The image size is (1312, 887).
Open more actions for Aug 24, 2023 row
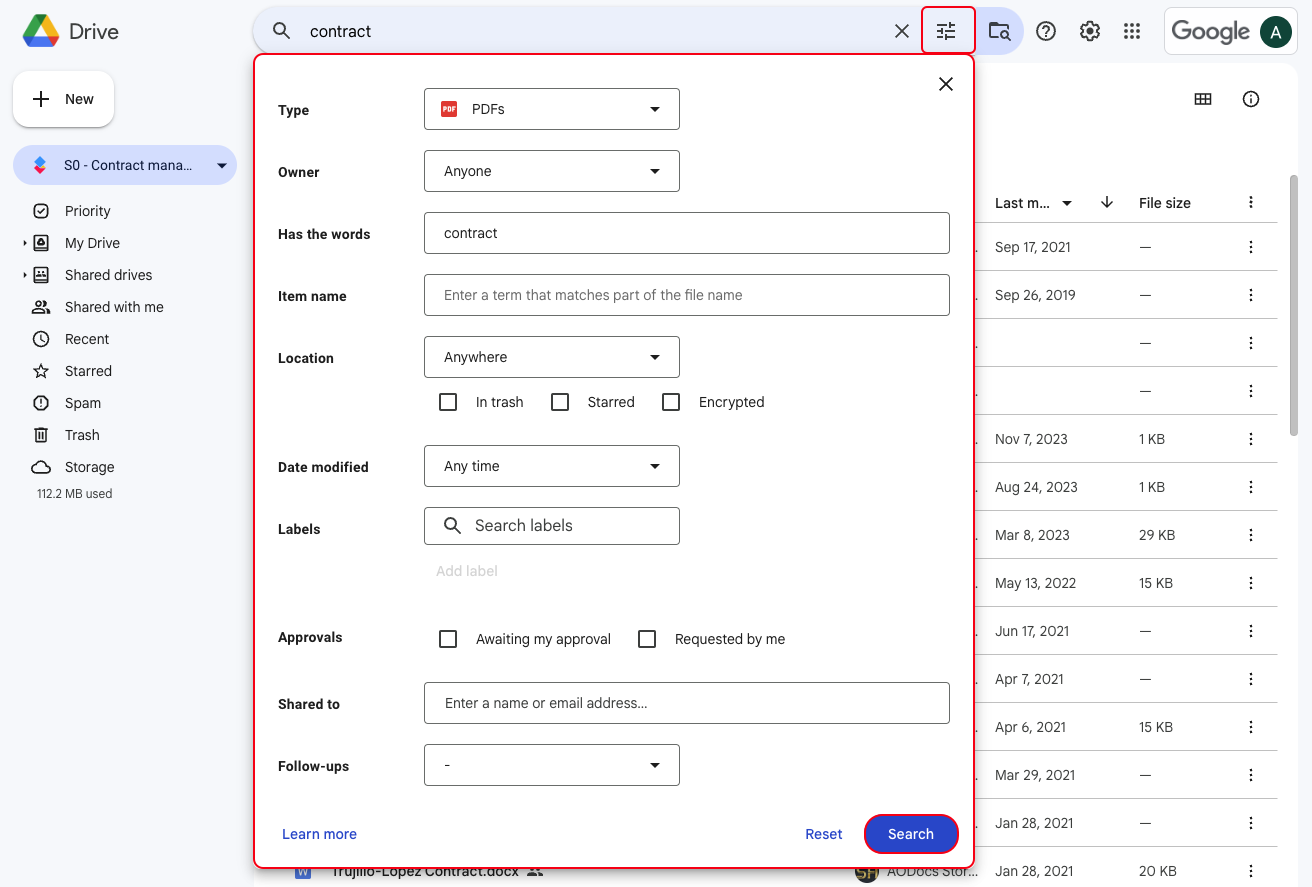[1251, 487]
